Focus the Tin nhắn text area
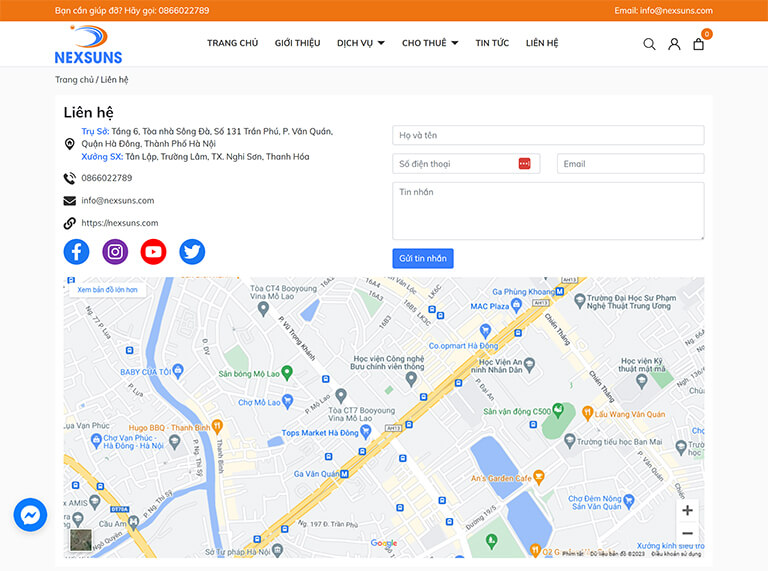 (x=548, y=211)
